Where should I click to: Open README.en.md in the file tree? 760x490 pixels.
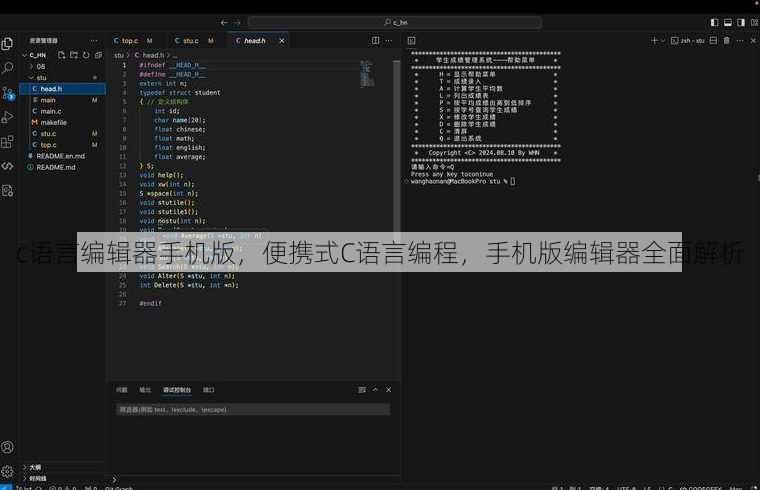click(x=63, y=156)
